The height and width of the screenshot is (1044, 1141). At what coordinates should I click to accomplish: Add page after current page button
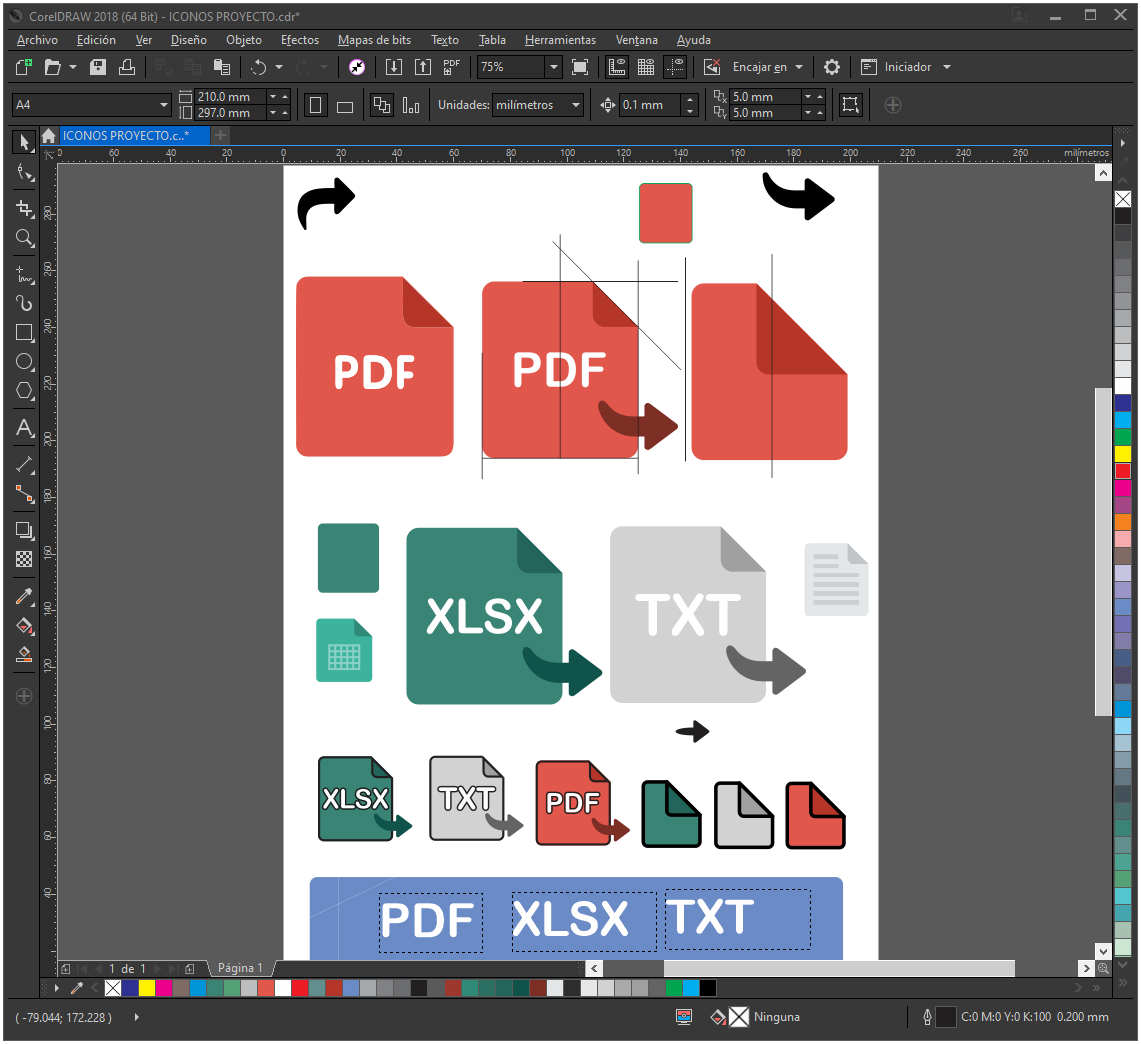pyautogui.click(x=190, y=969)
